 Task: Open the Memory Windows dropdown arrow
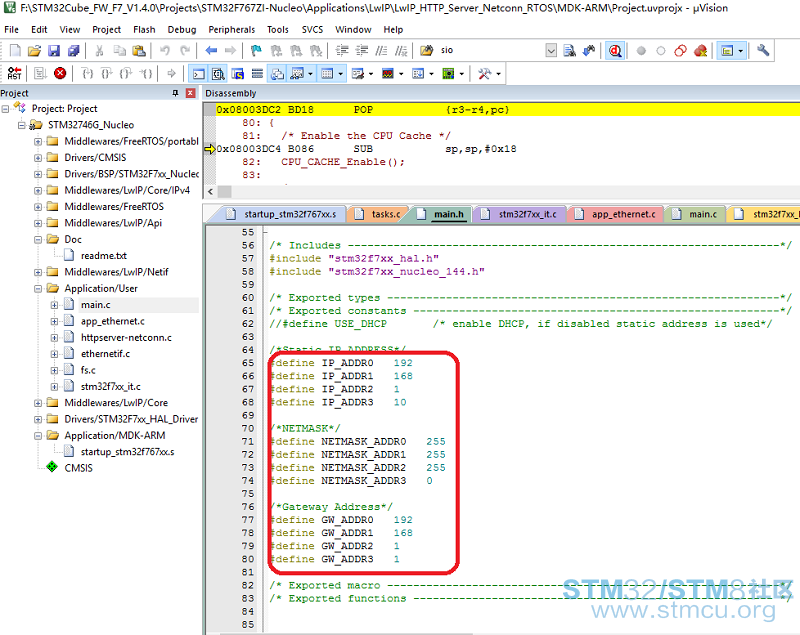click(340, 74)
